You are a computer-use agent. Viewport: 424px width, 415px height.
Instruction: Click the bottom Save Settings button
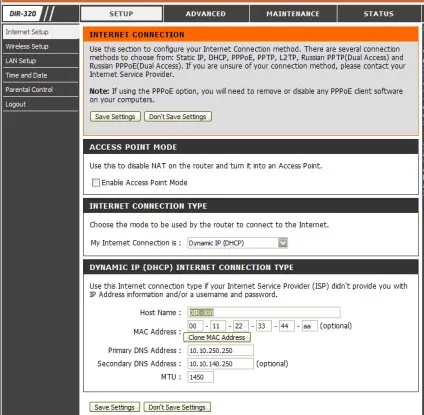114,407
